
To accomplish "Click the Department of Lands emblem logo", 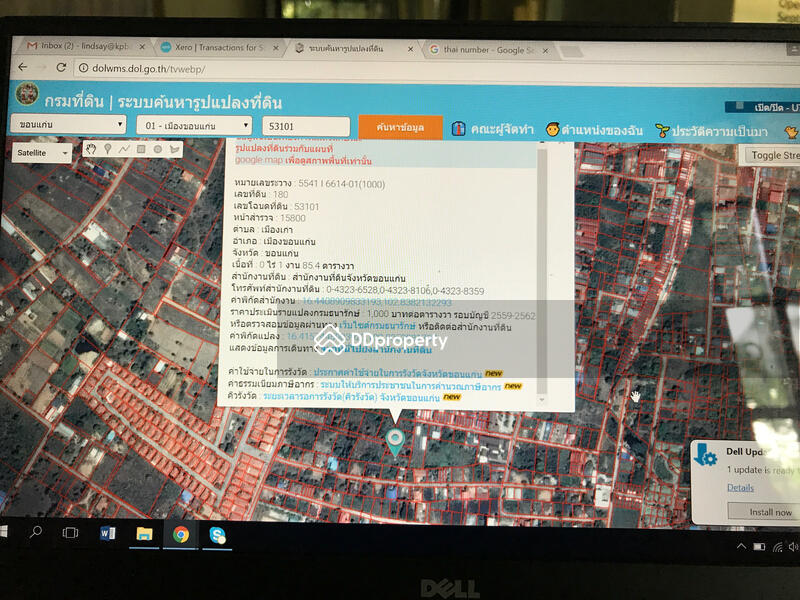I will coord(27,94).
